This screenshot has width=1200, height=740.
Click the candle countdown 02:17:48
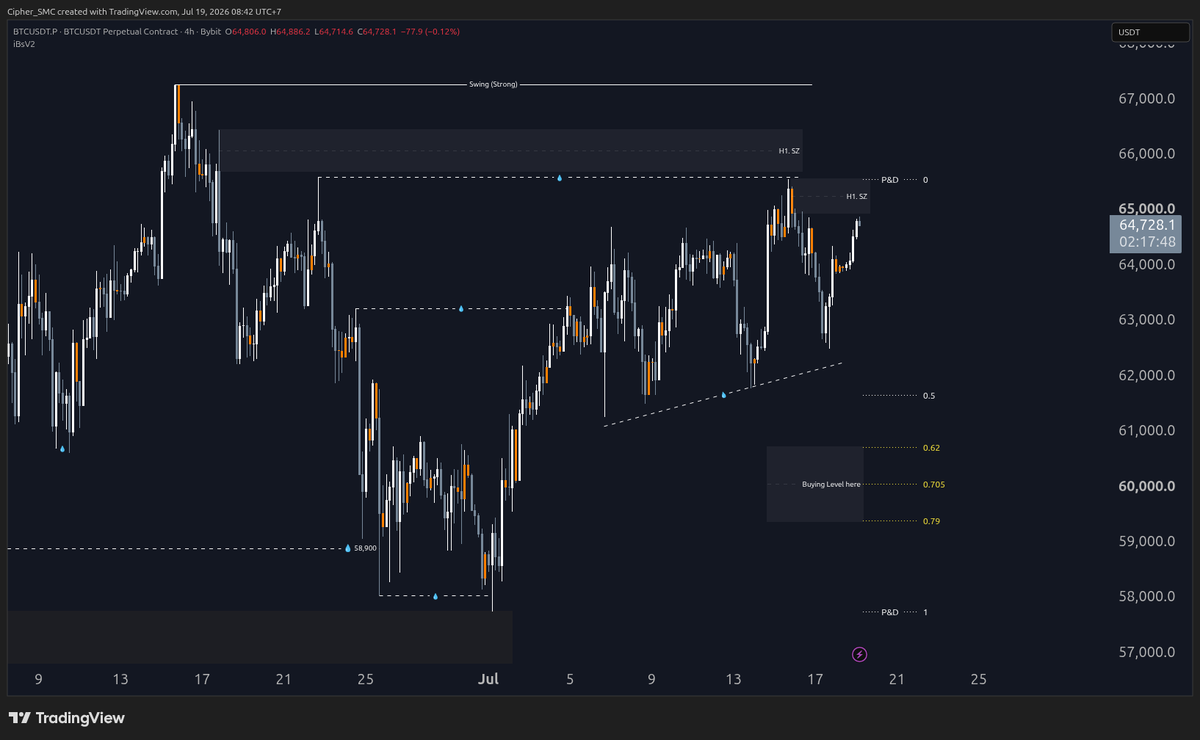click(x=1147, y=243)
